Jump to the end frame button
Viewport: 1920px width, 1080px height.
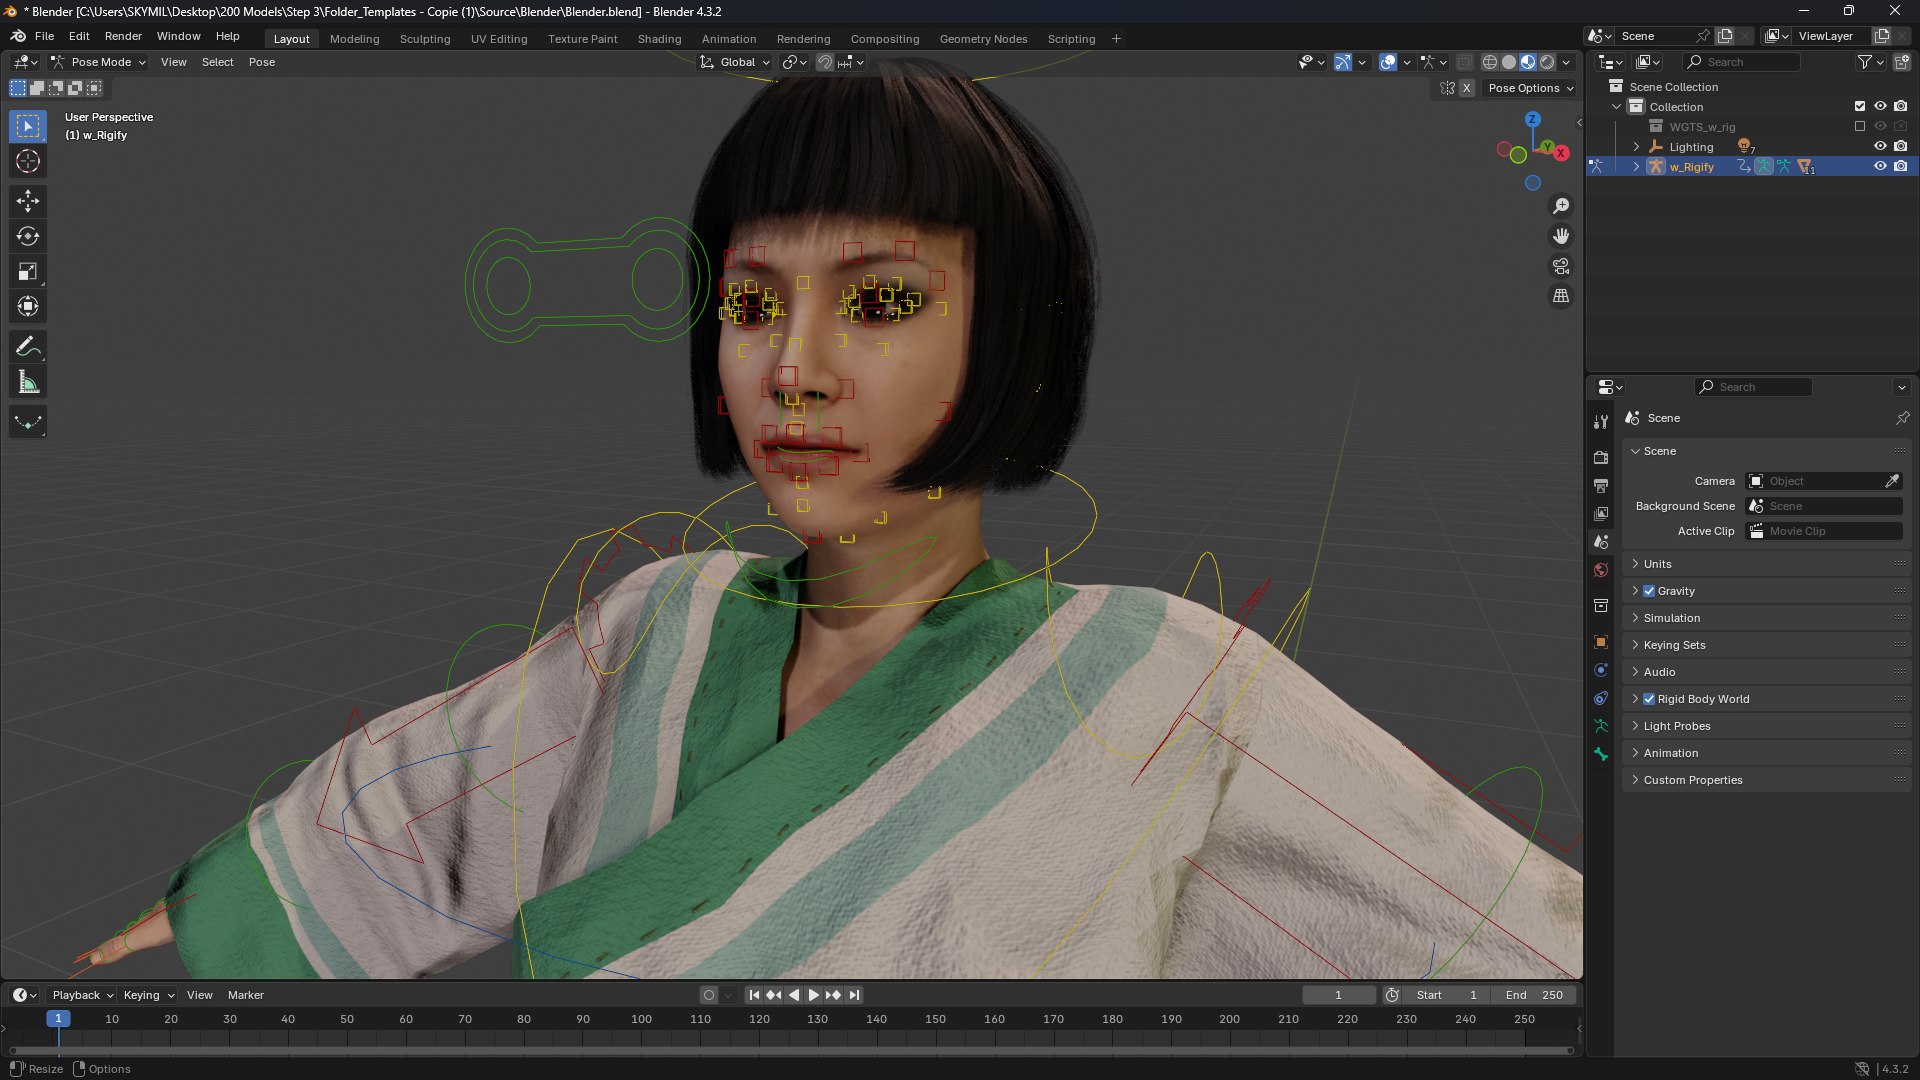[854, 995]
